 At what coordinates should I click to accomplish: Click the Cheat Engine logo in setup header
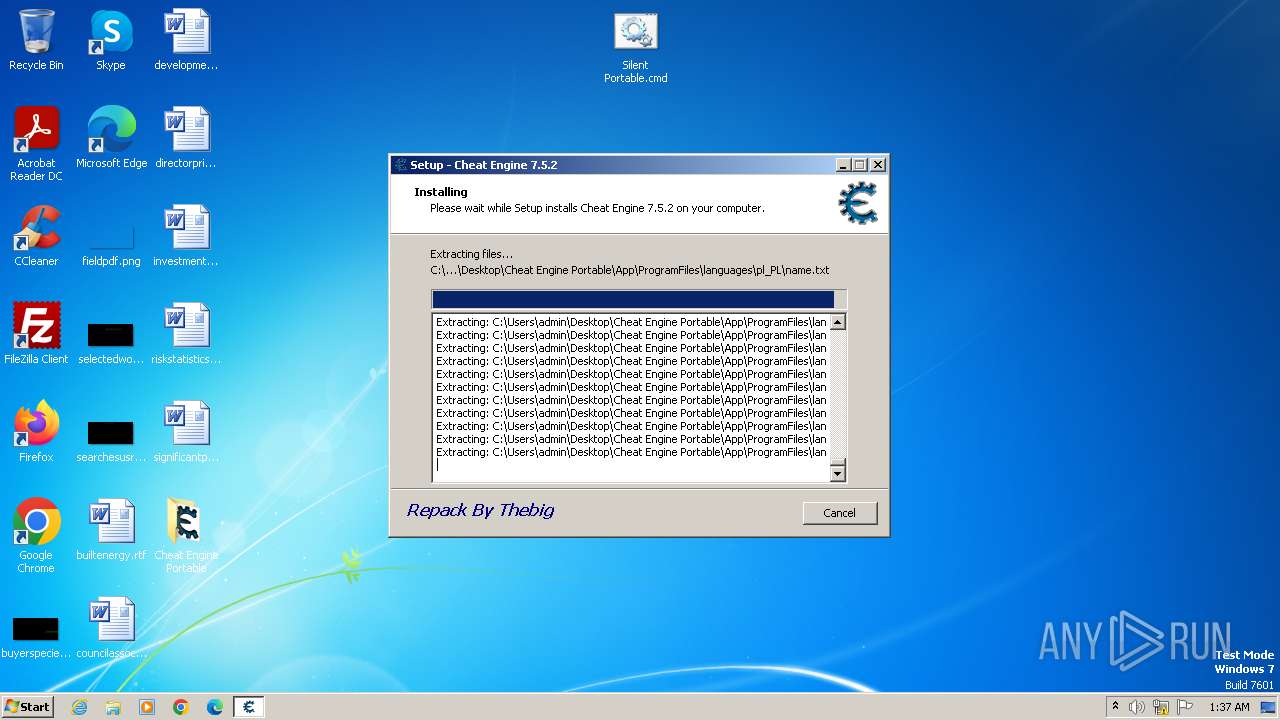pyautogui.click(x=858, y=203)
